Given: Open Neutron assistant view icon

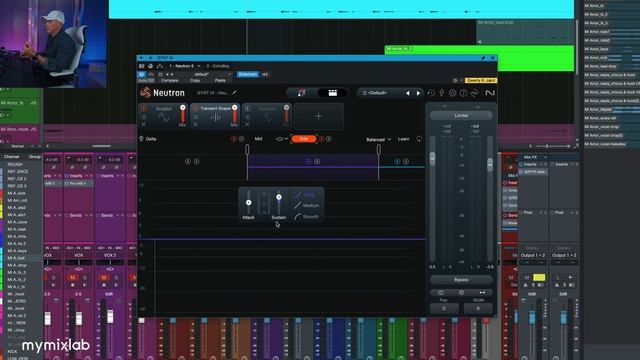Looking at the screenshot, I should (302, 93).
